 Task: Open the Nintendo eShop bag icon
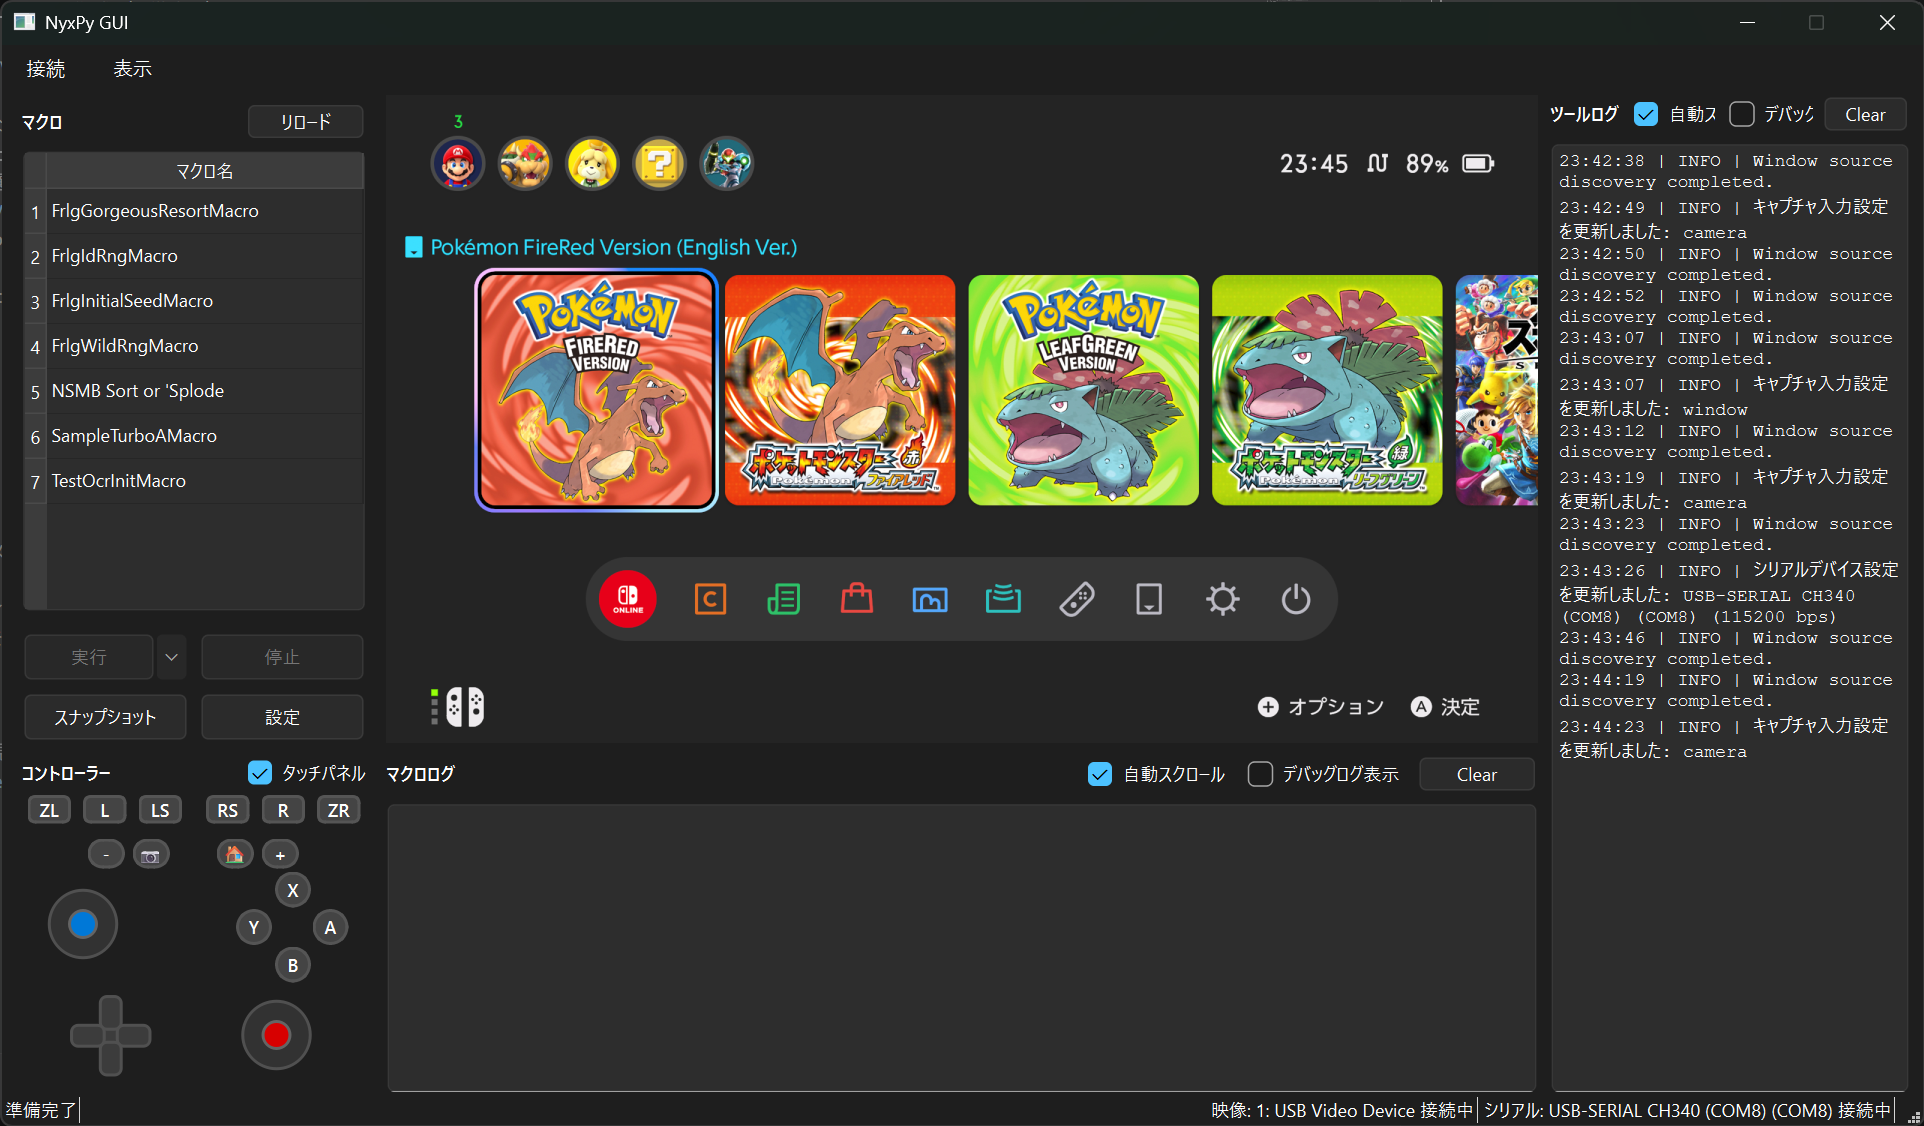pyautogui.click(x=857, y=599)
